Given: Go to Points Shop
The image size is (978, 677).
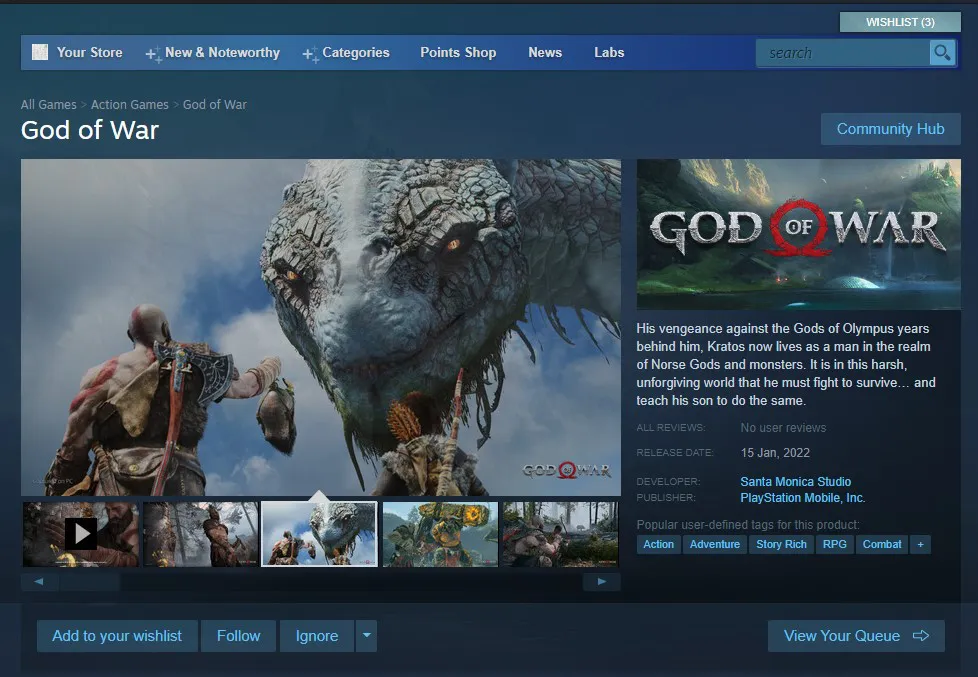Looking at the screenshot, I should [458, 52].
